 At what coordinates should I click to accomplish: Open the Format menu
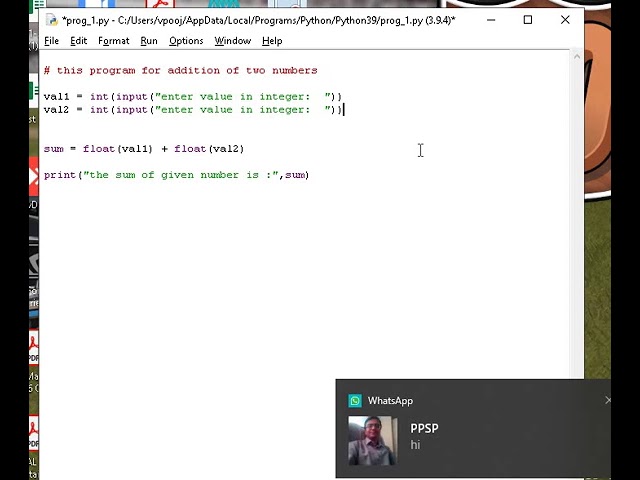pyautogui.click(x=113, y=41)
